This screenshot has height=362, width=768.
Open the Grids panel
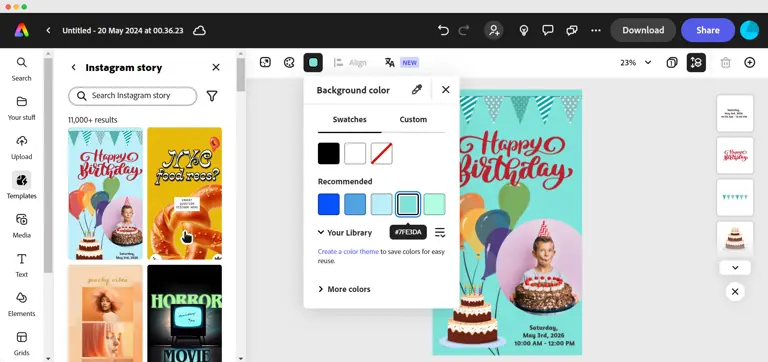22,343
